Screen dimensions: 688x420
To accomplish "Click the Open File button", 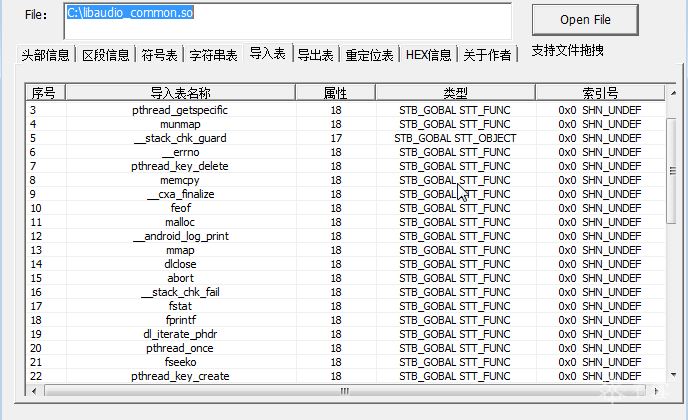I will pyautogui.click(x=585, y=20).
